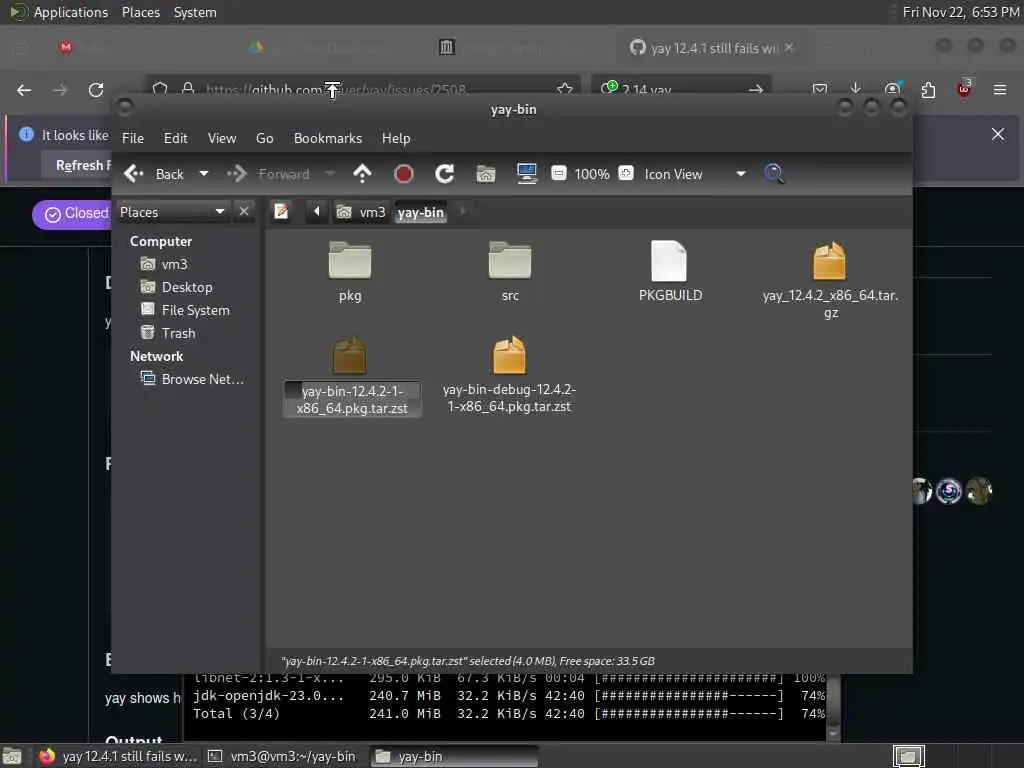
Task: Bookmark the page with the star icon
Action: coord(565,89)
